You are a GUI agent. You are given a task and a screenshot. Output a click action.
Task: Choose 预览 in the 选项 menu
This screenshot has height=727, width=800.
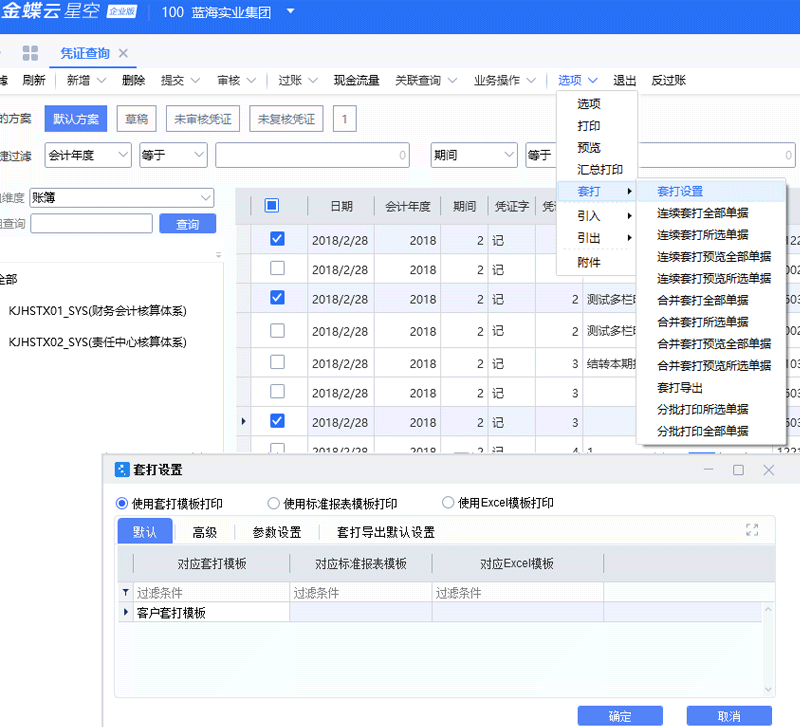coord(588,147)
